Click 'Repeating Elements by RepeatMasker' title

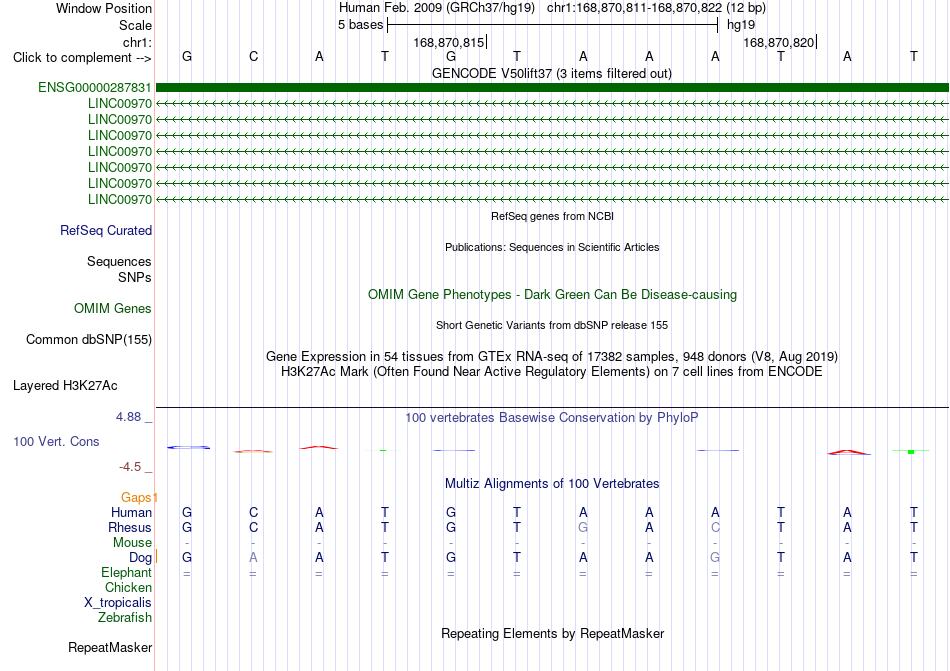tap(553, 633)
